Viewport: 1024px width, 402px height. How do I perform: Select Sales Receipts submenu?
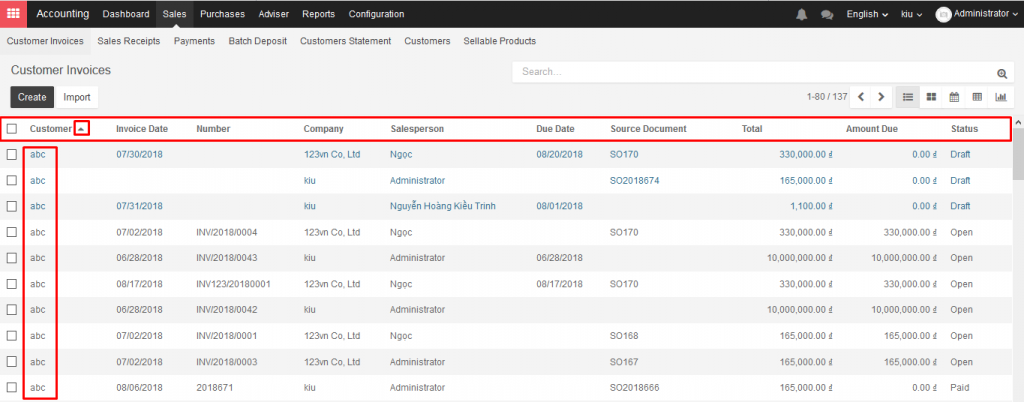coord(129,41)
